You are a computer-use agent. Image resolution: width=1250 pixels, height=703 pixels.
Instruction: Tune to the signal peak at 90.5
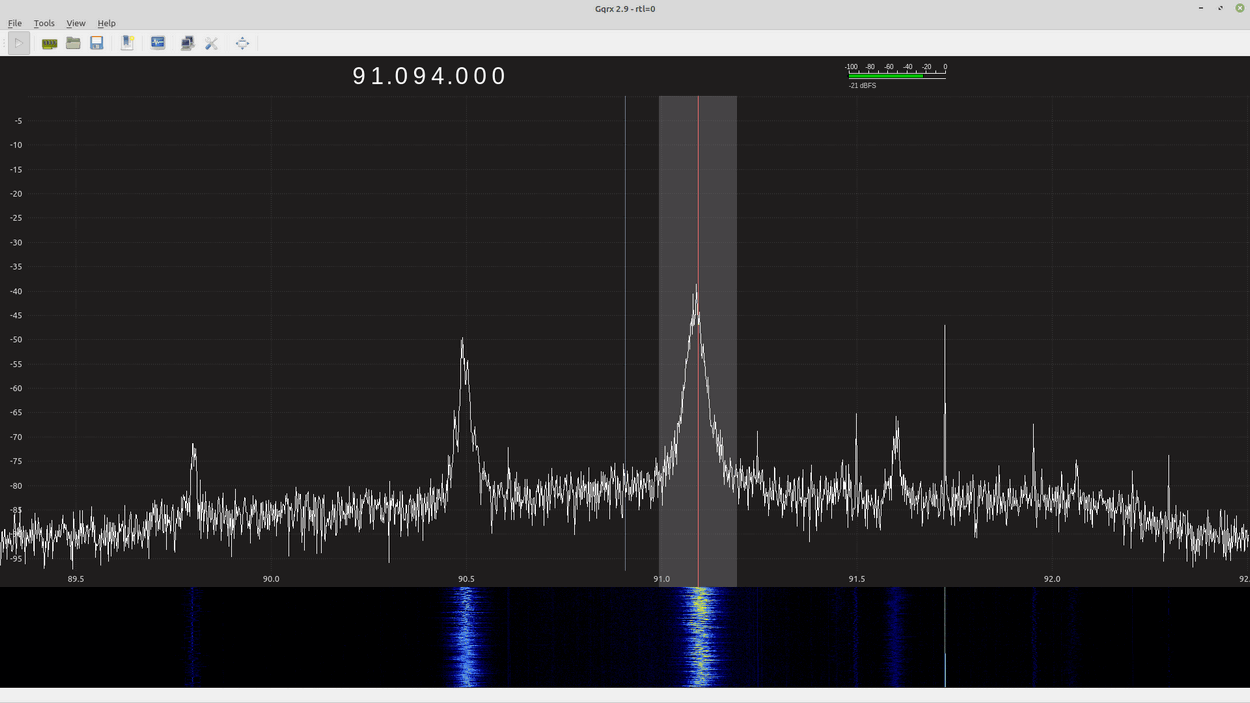[x=463, y=345]
